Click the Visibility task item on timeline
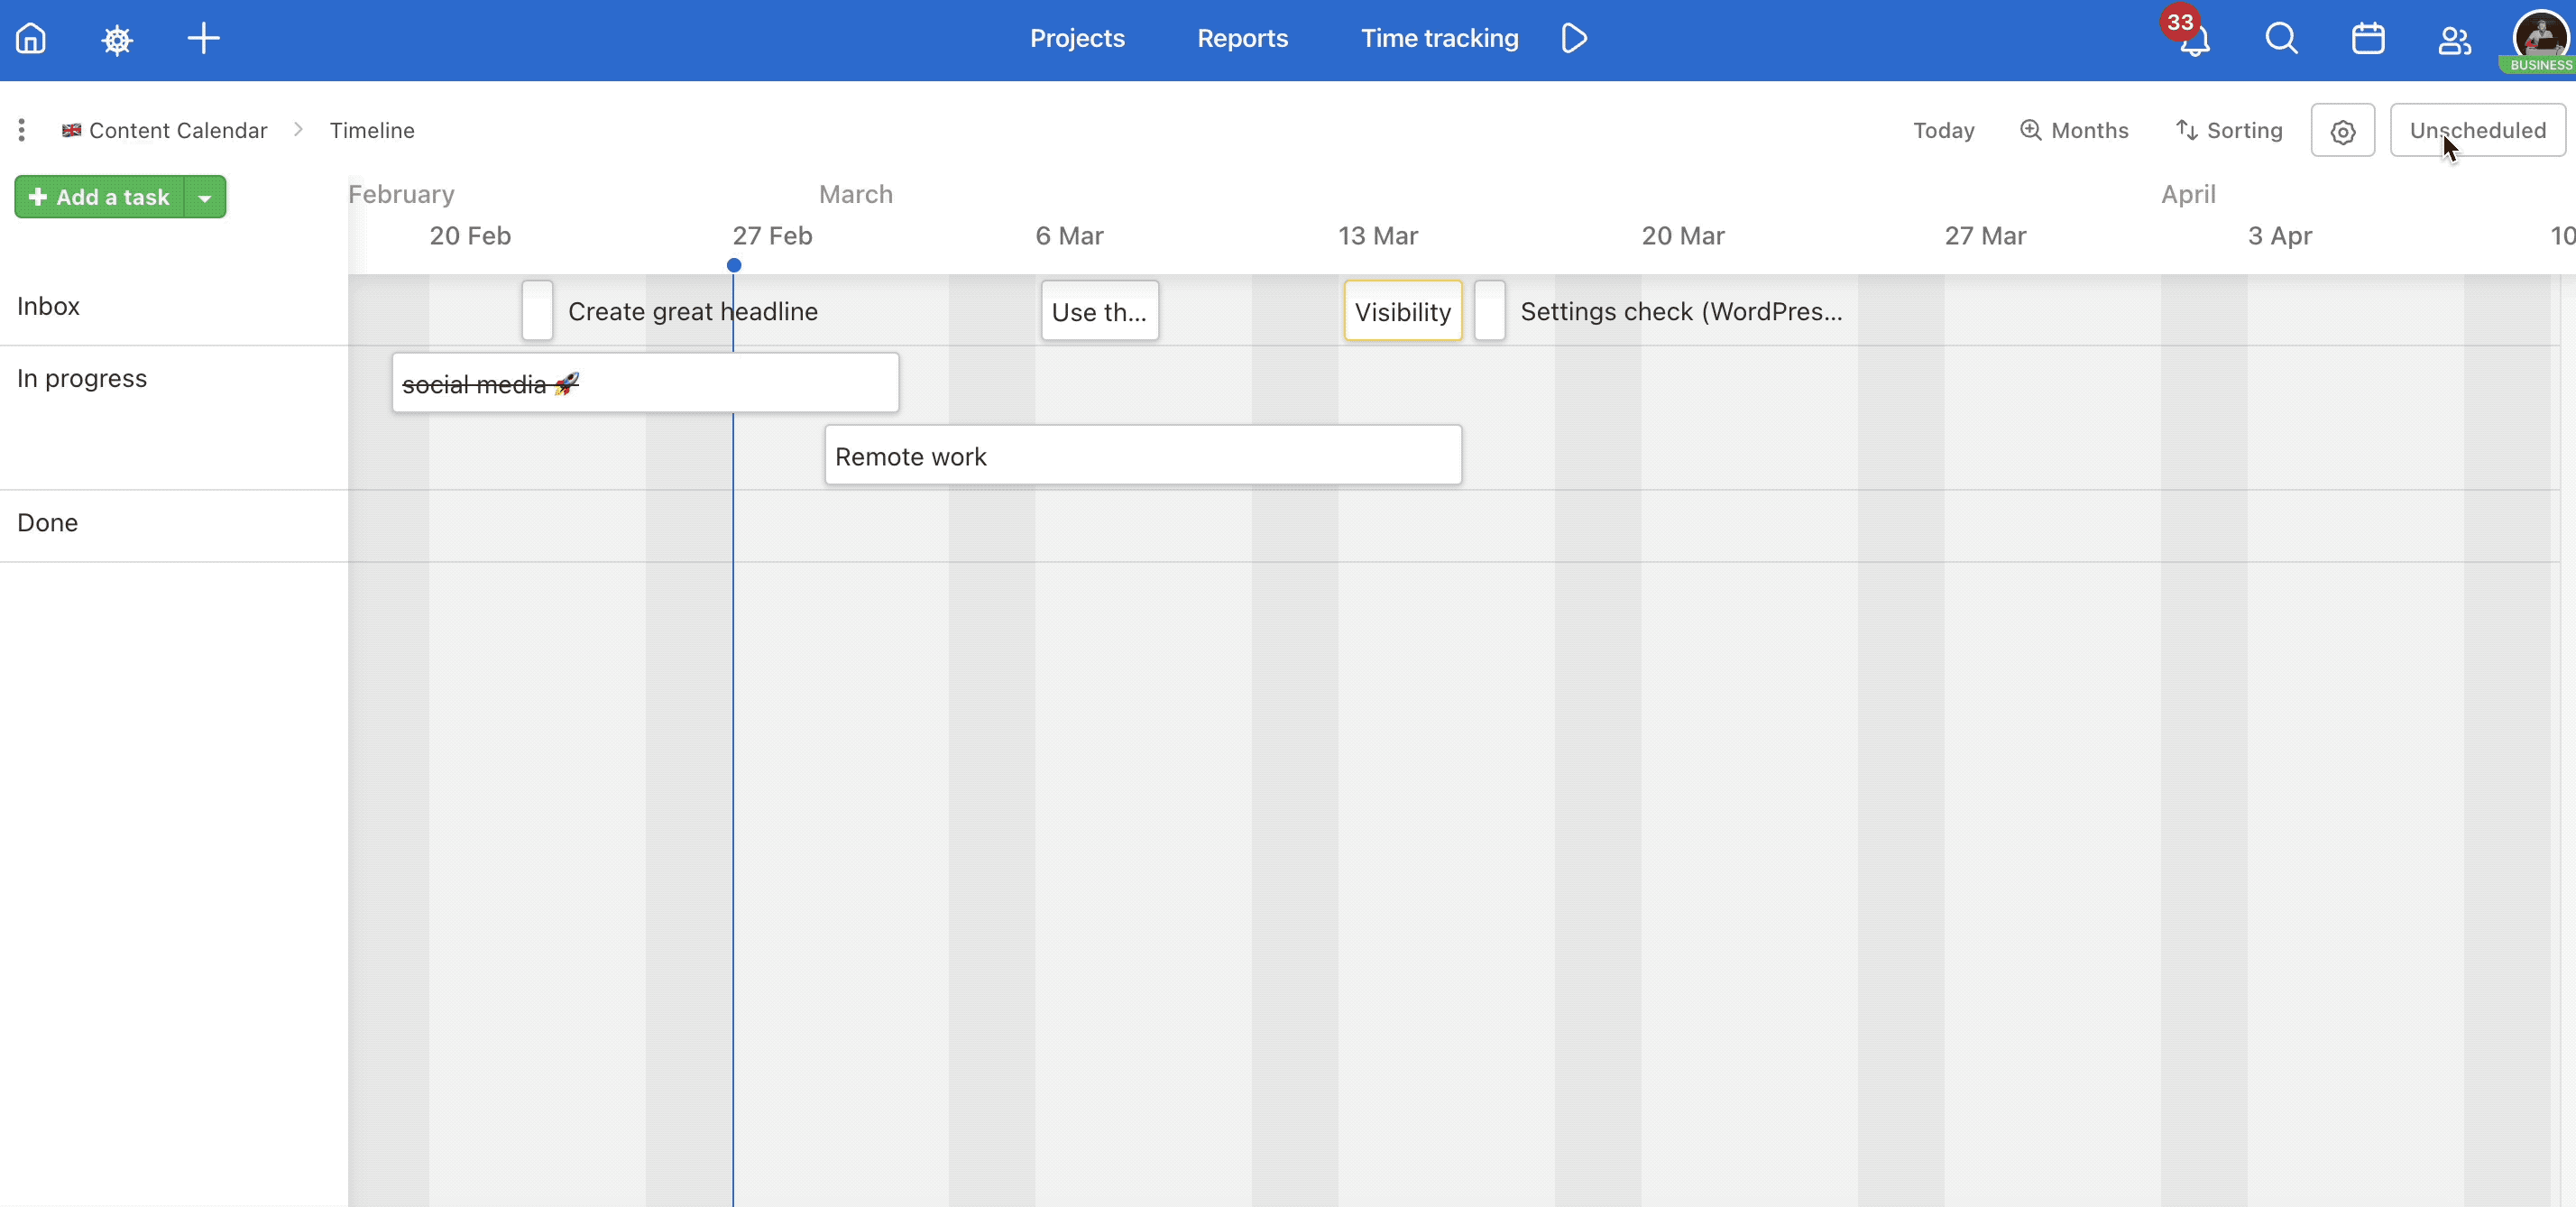The width and height of the screenshot is (2576, 1207). [x=1400, y=310]
